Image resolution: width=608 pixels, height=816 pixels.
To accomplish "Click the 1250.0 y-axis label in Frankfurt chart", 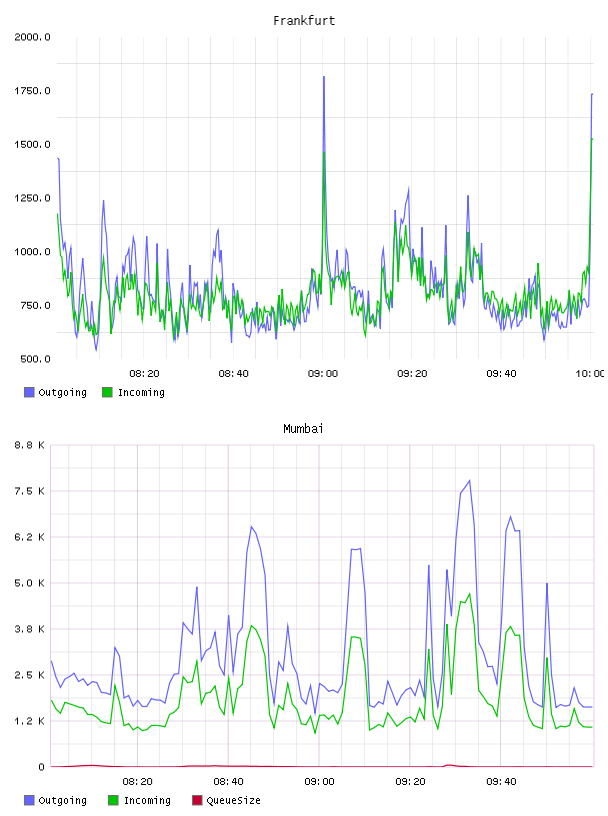I will tap(32, 198).
